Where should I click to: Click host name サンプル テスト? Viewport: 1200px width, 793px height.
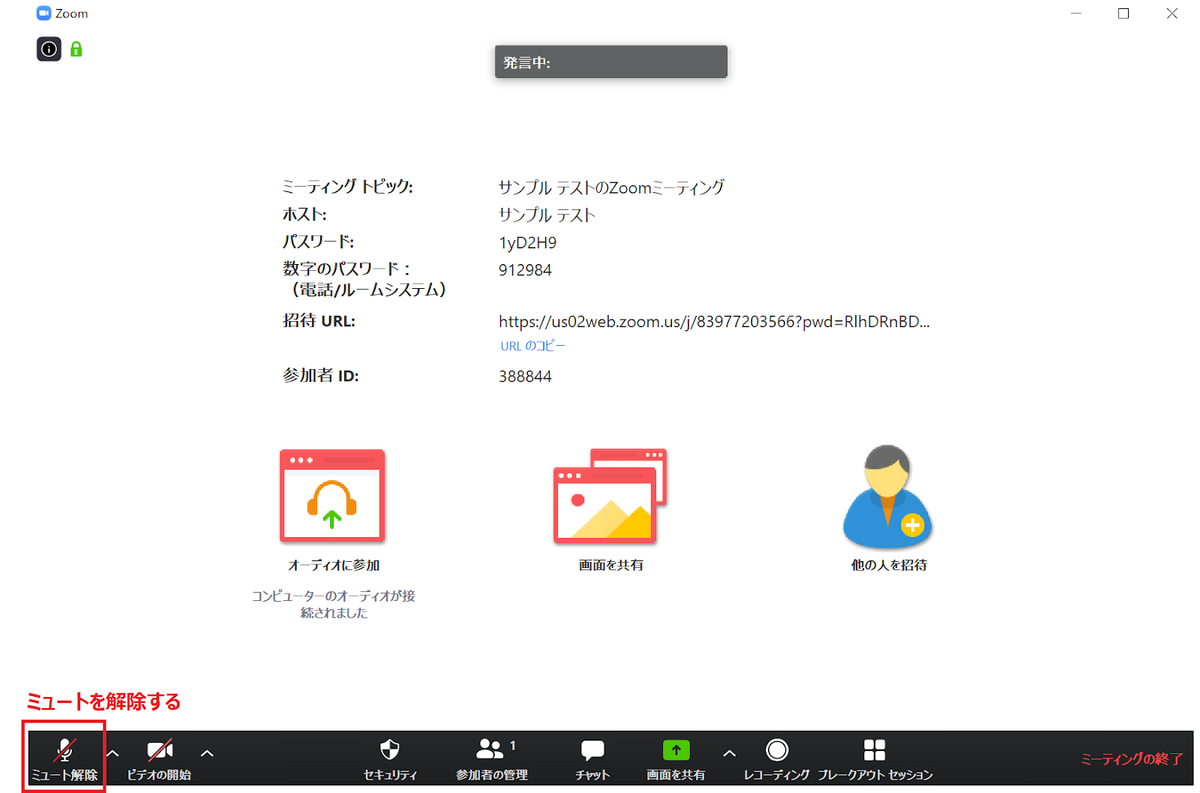click(x=547, y=215)
